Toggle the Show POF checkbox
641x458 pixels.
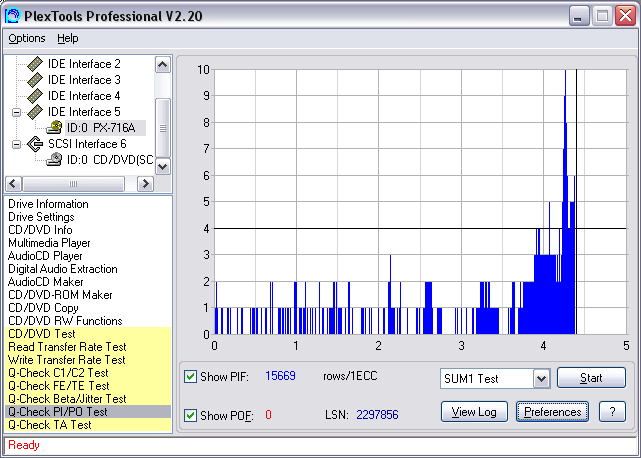pyautogui.click(x=190, y=415)
